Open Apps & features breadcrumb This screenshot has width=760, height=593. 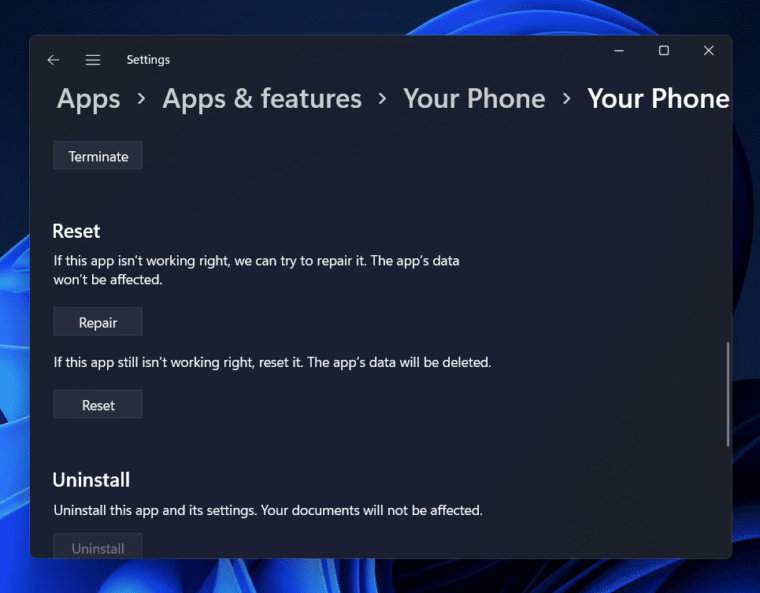click(262, 99)
